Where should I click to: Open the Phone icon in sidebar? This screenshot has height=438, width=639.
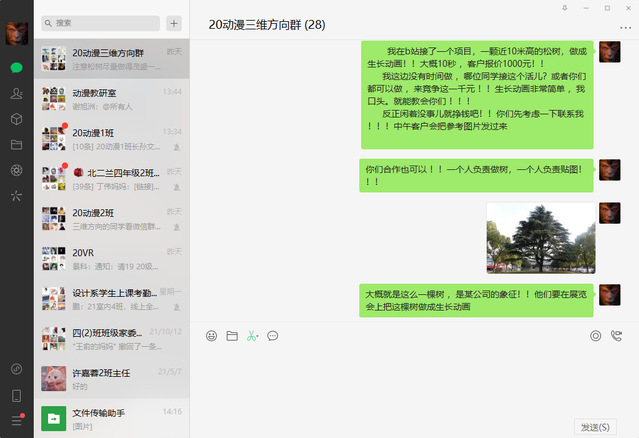click(16, 396)
